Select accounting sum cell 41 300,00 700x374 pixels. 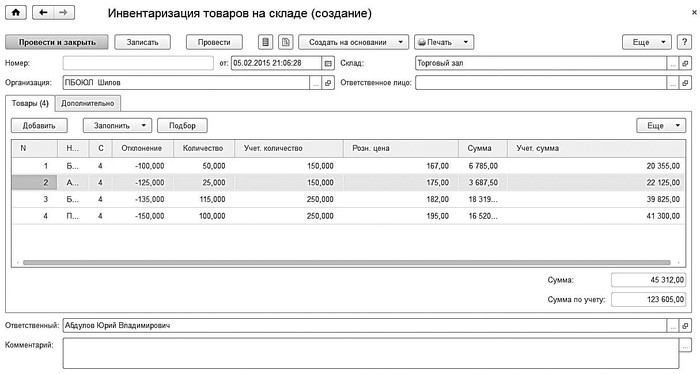[596, 216]
